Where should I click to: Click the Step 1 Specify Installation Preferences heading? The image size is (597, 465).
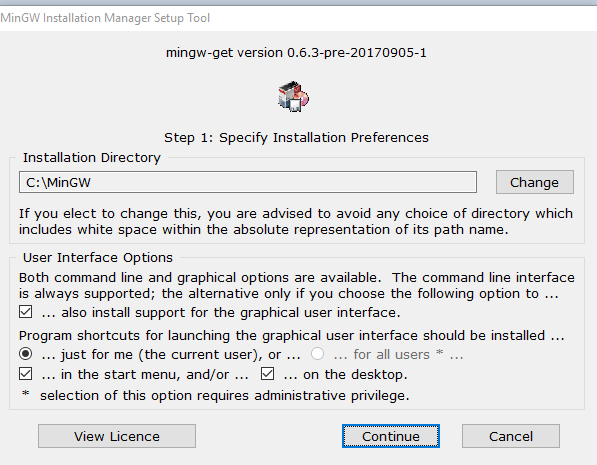(x=296, y=137)
